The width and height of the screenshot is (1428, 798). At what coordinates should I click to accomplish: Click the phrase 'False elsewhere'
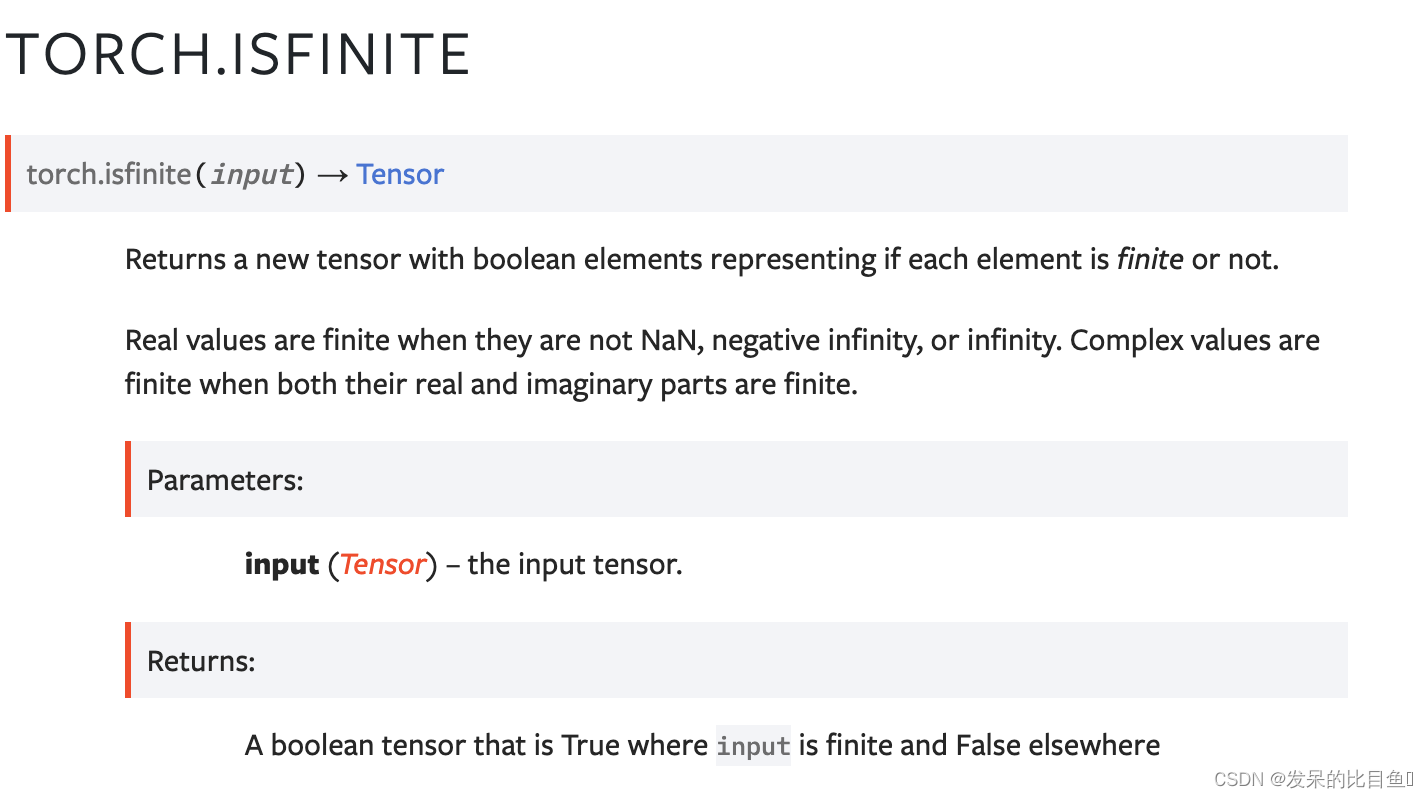pyautogui.click(x=1058, y=746)
